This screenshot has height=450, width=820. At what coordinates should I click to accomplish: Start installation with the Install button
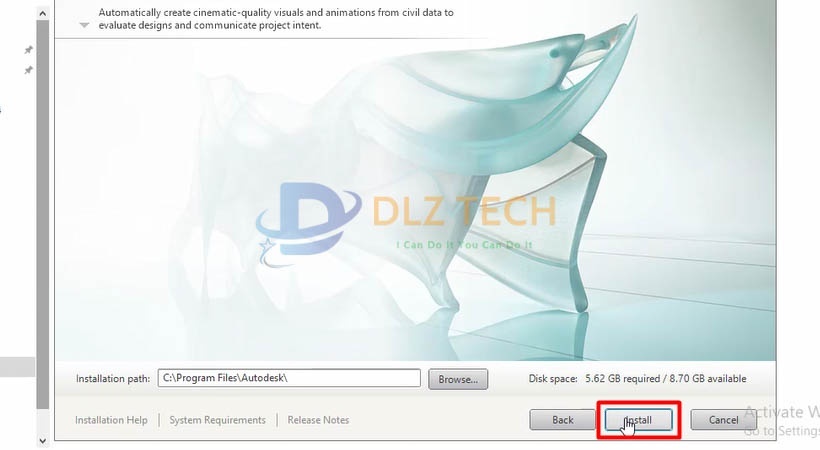[639, 420]
